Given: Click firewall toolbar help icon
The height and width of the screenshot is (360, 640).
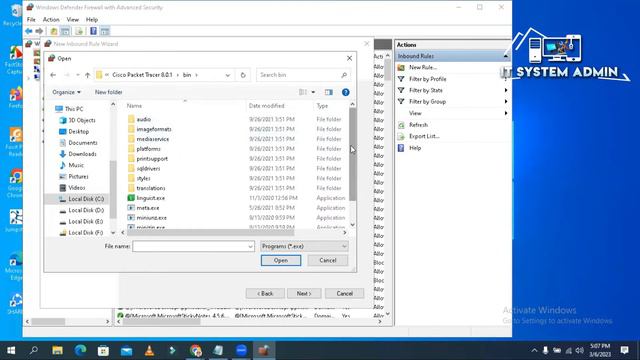Looking at the screenshot, I should coord(93,31).
